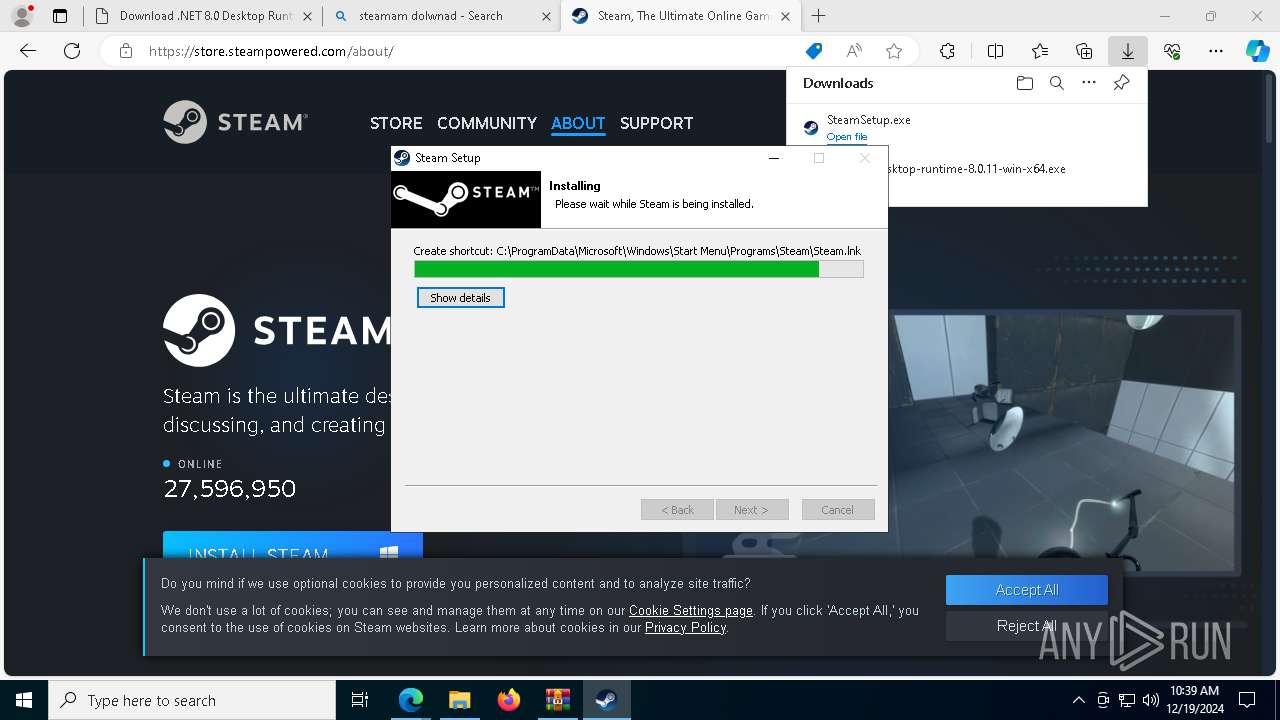This screenshot has width=1280, height=720.
Task: Open the Windows Start menu
Action: click(24, 700)
